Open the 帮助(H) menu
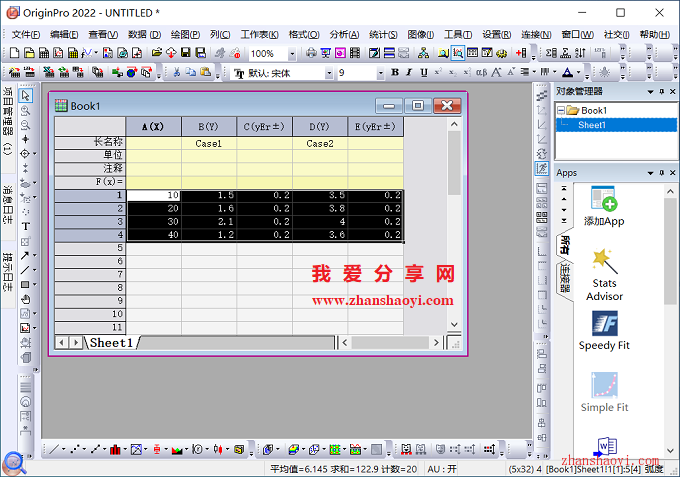The height and width of the screenshot is (477, 680). (654, 34)
